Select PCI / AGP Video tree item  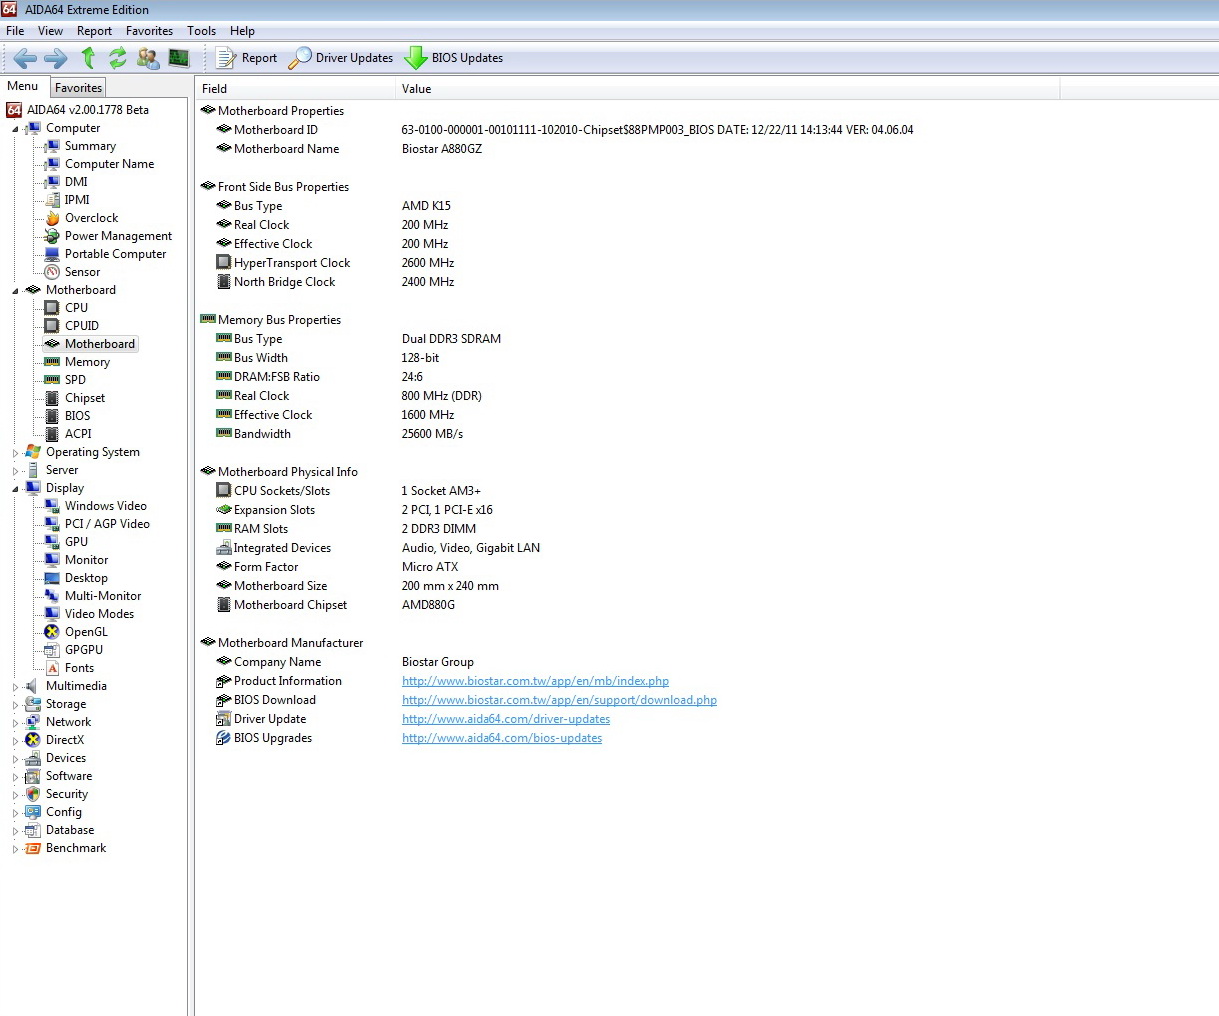click(x=107, y=524)
